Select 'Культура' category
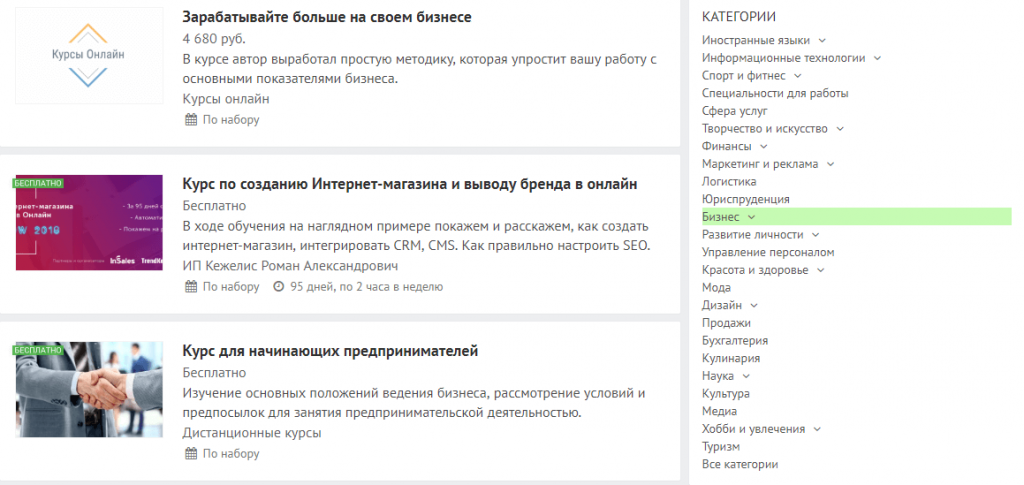The width and height of the screenshot is (1024, 485). point(726,394)
